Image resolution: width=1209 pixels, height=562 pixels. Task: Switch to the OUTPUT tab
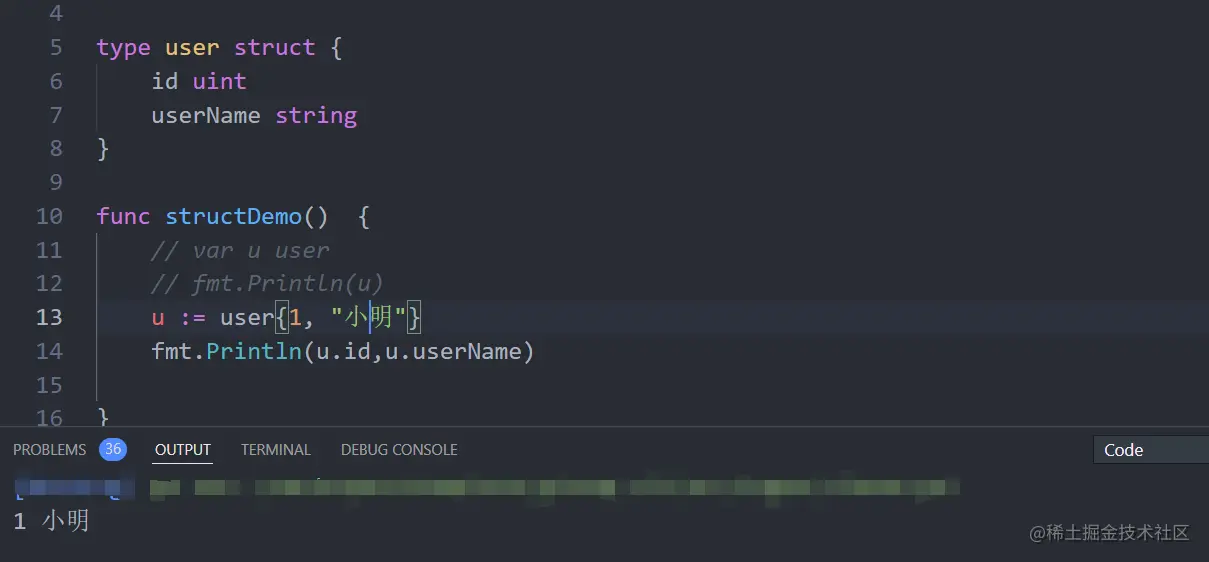[x=183, y=450]
